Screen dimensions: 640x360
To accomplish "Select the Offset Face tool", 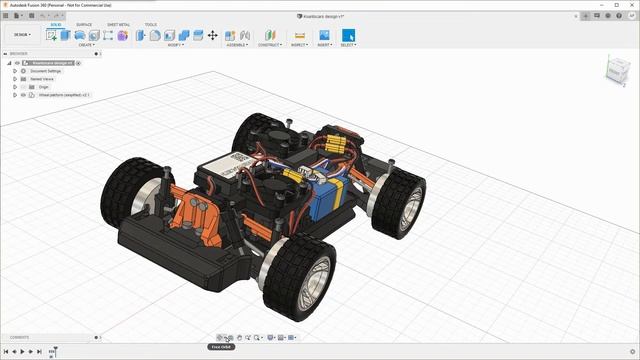I will tap(198, 36).
